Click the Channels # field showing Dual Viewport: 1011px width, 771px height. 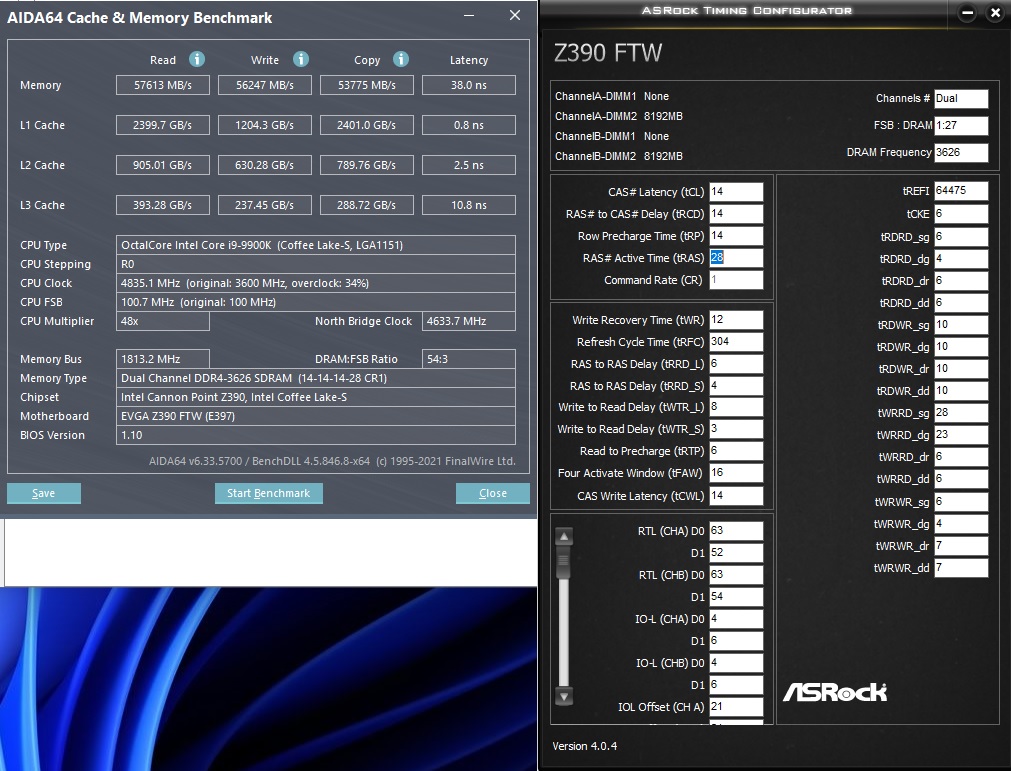click(961, 98)
